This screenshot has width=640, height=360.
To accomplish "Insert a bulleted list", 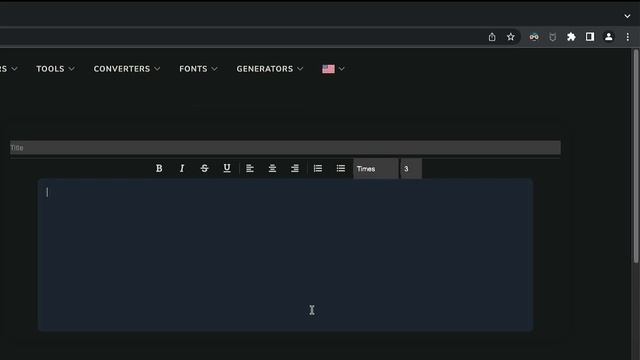I will tap(340, 168).
